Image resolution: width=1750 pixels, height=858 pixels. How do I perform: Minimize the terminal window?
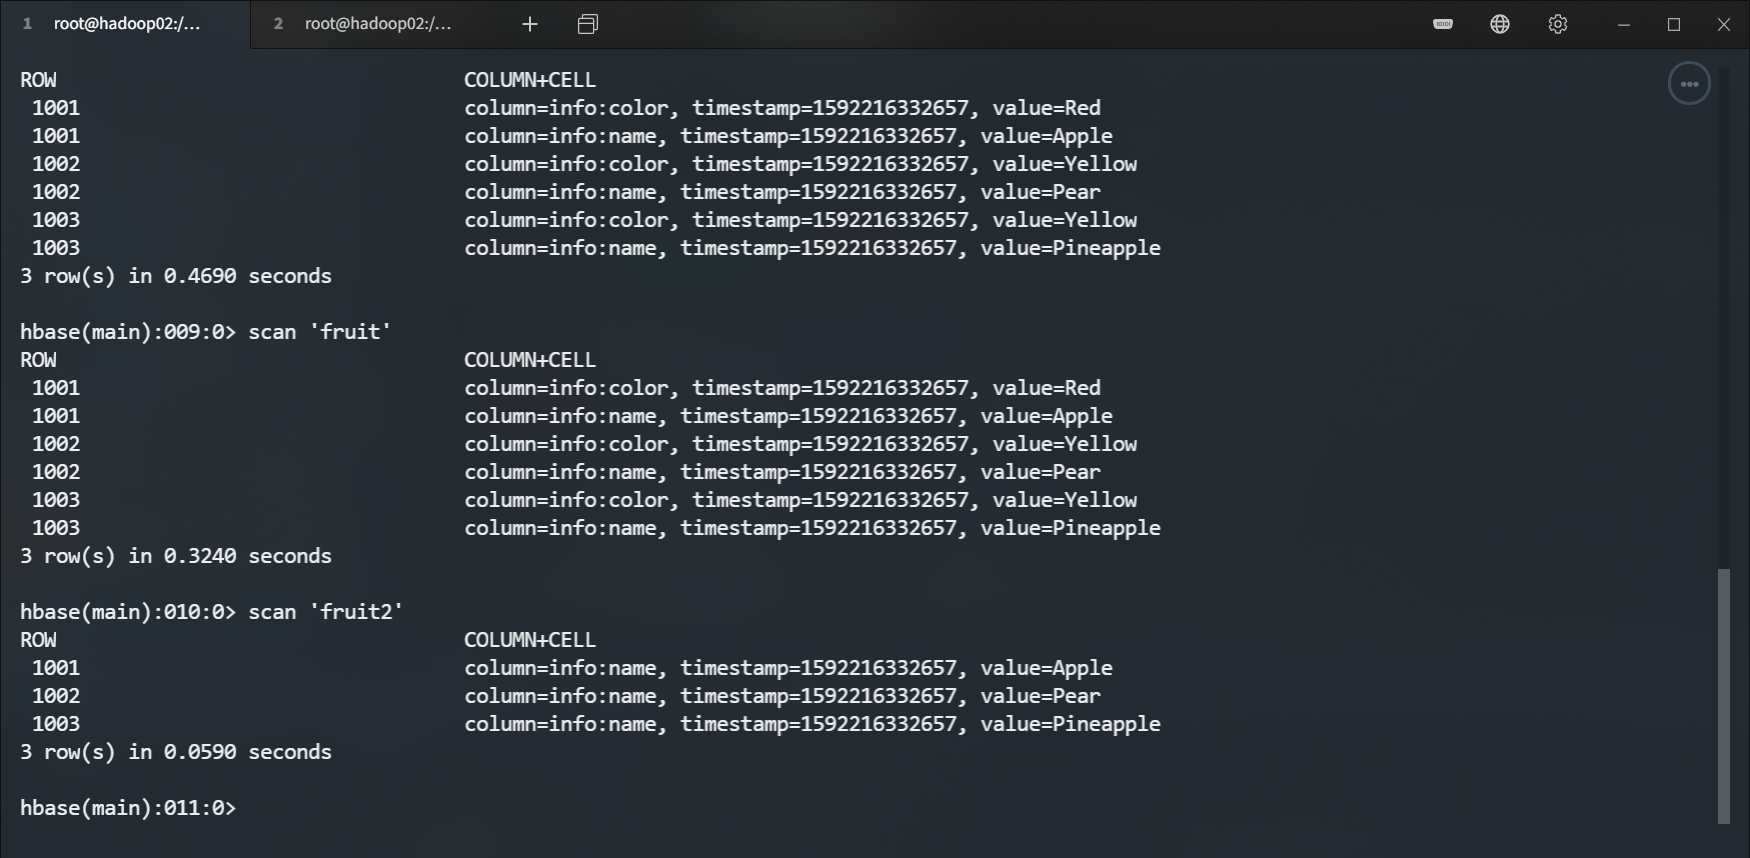pyautogui.click(x=1624, y=24)
